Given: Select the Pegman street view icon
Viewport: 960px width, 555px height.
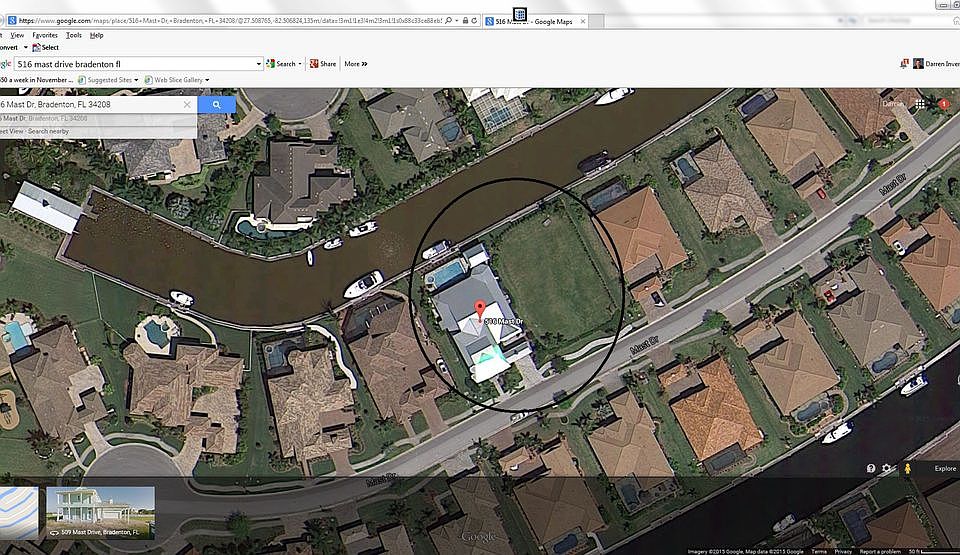Looking at the screenshot, I should tap(907, 469).
